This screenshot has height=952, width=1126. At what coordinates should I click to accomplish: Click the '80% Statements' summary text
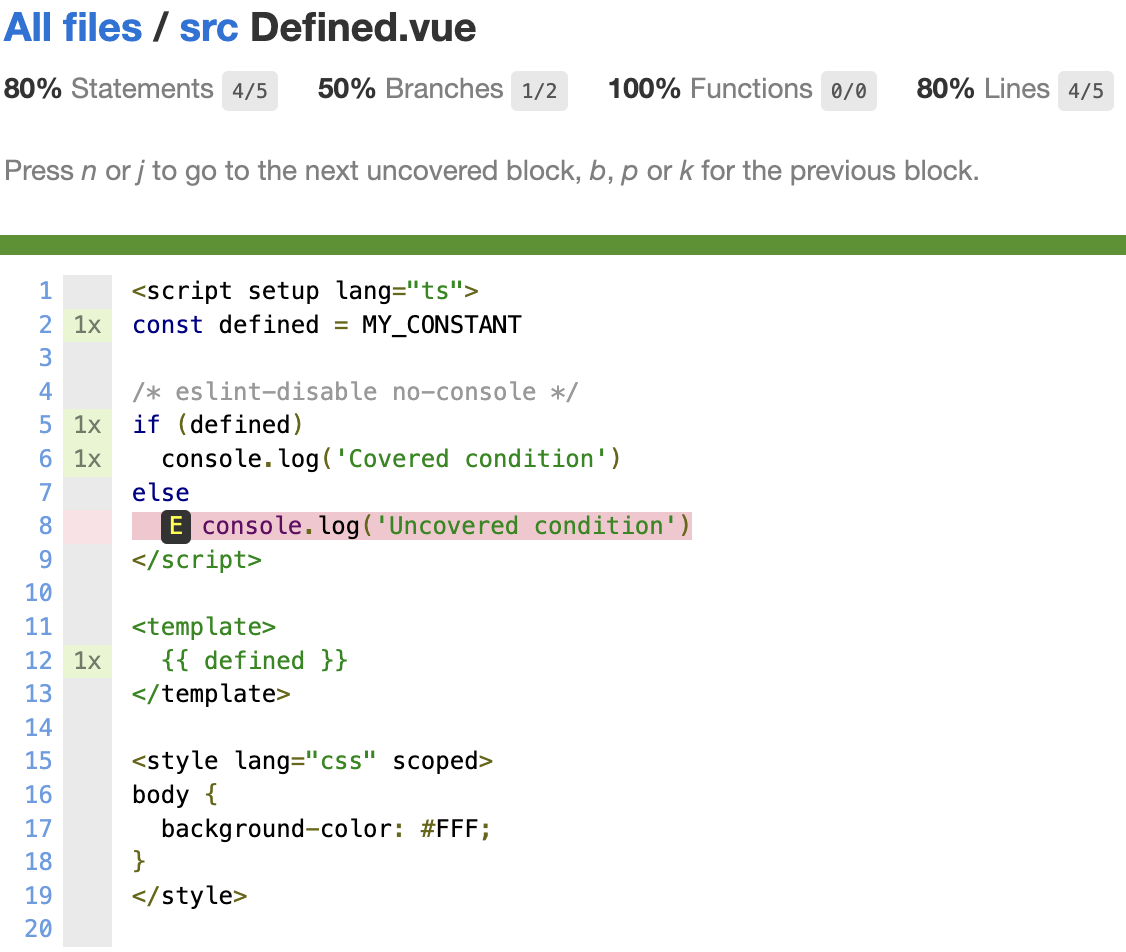(x=108, y=89)
